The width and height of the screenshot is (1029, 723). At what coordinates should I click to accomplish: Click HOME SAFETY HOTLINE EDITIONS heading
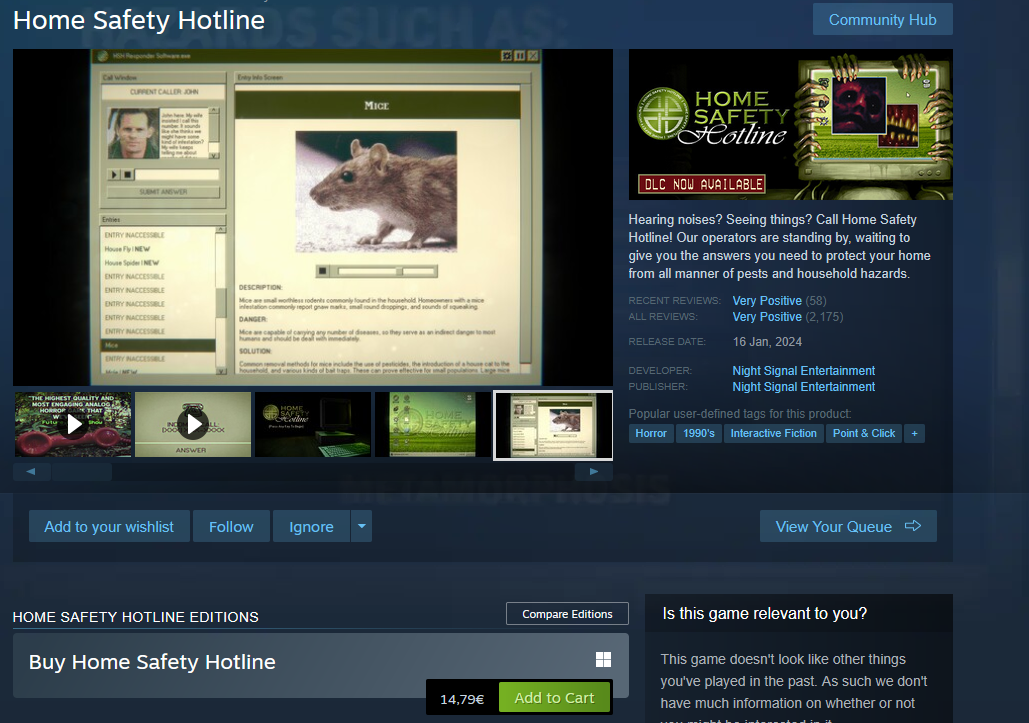(136, 617)
